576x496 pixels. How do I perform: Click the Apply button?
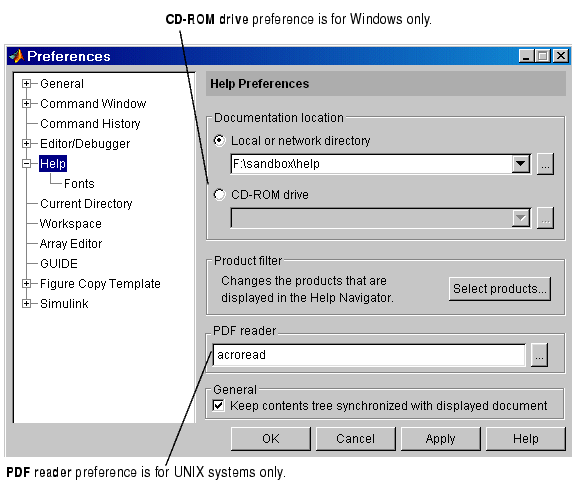click(x=440, y=439)
